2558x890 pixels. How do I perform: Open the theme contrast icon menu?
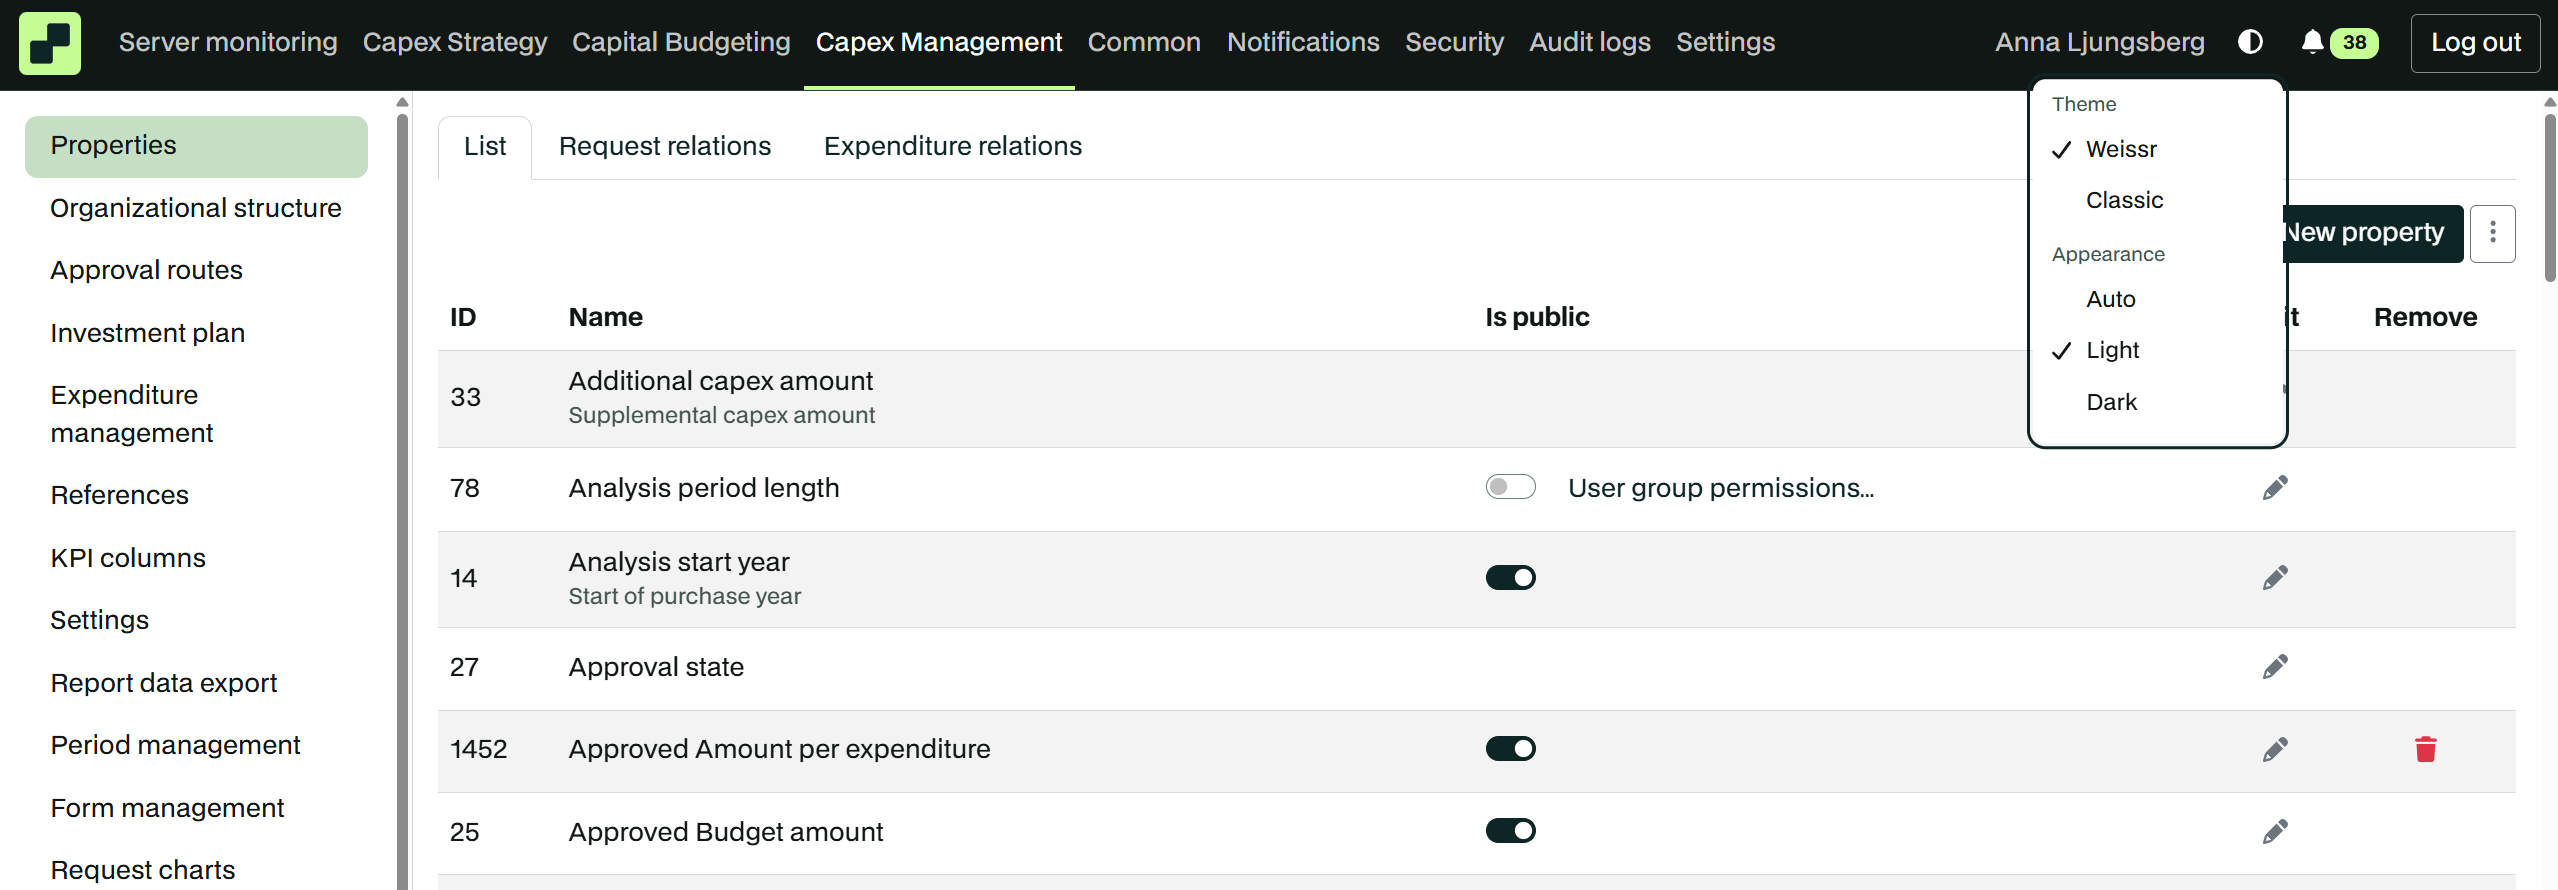pyautogui.click(x=2250, y=42)
